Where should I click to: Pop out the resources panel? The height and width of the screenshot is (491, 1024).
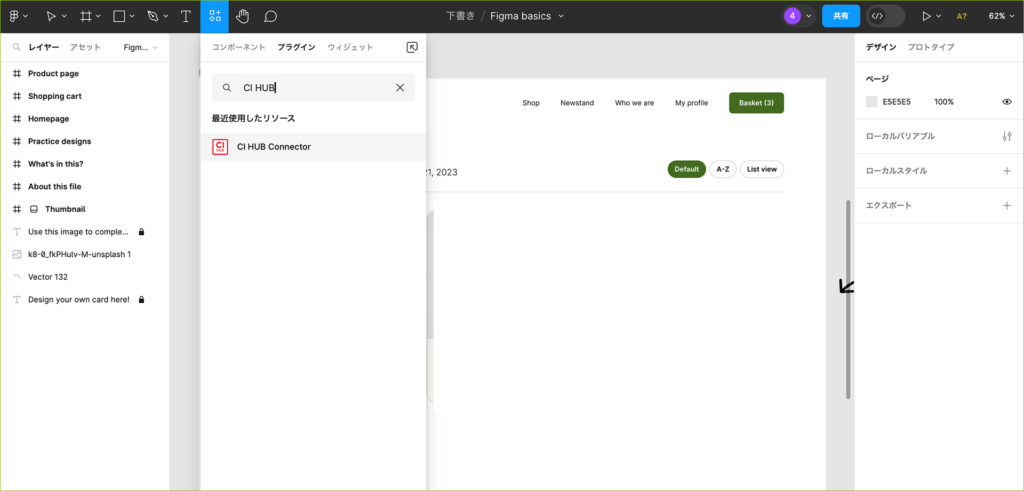click(412, 47)
